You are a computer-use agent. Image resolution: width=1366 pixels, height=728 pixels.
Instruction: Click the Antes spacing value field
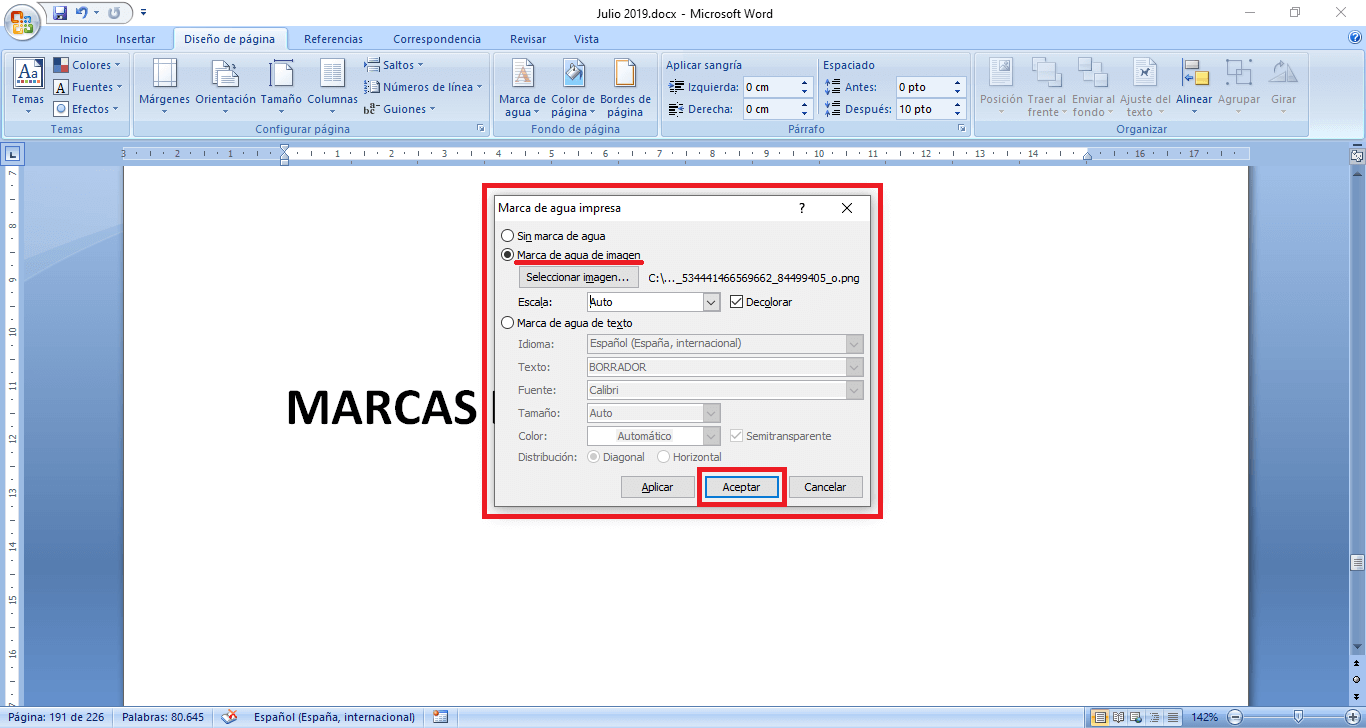tap(922, 87)
